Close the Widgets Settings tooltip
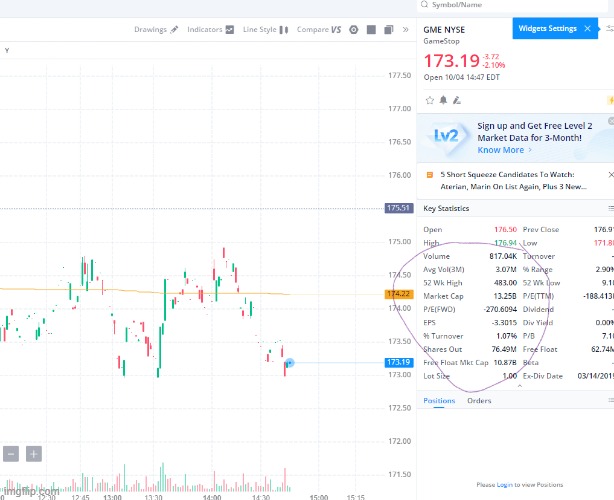The height and width of the screenshot is (500, 614). [587, 28]
